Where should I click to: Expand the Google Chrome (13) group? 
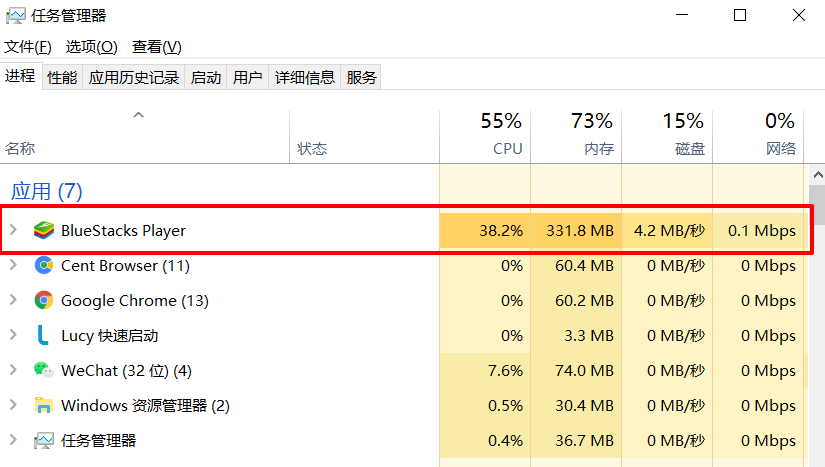13,301
